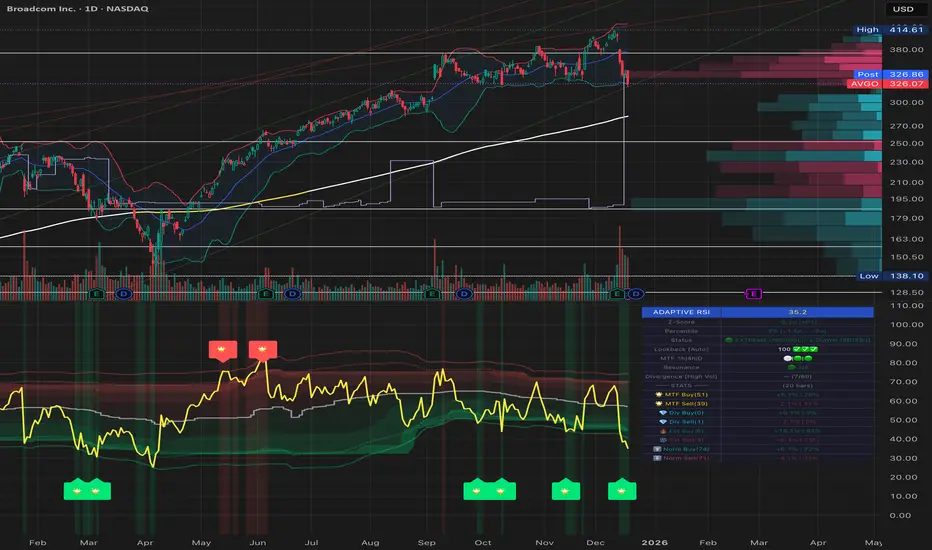Screen dimensions: 932x550
Task: Click the 300.00 price axis label
Action: [x=906, y=102]
